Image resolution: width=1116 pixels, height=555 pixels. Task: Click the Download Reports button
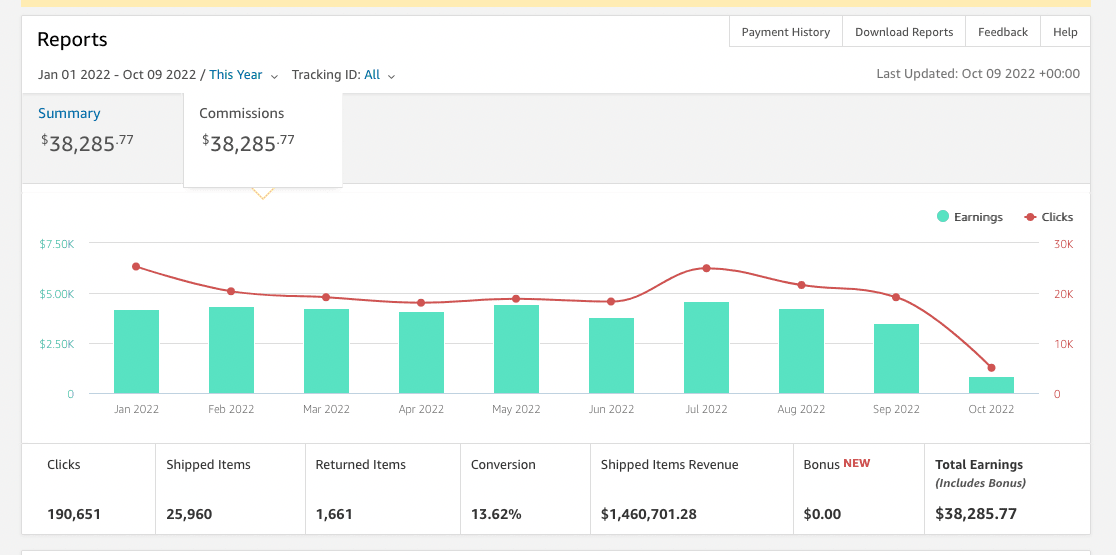pos(904,32)
